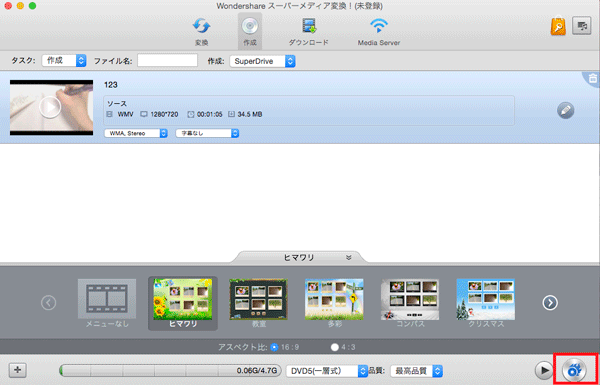Select the コンパス compass menu template
Image resolution: width=600 pixels, height=385 pixels.
point(410,303)
